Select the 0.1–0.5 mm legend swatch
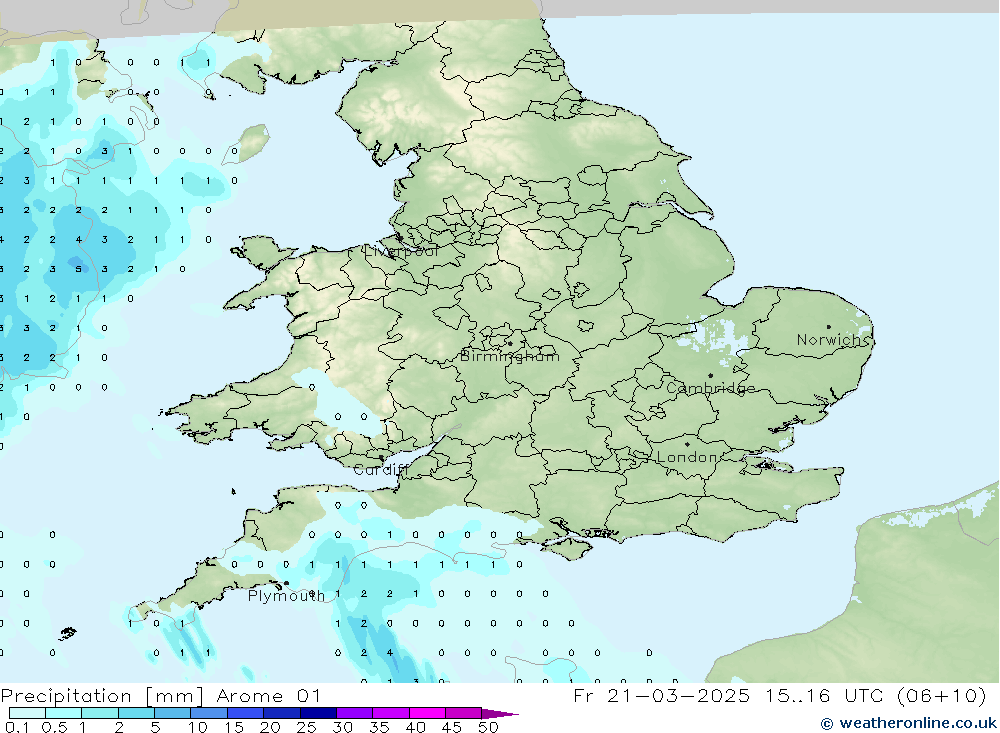Viewport: 1000px width, 733px height. [x=27, y=713]
